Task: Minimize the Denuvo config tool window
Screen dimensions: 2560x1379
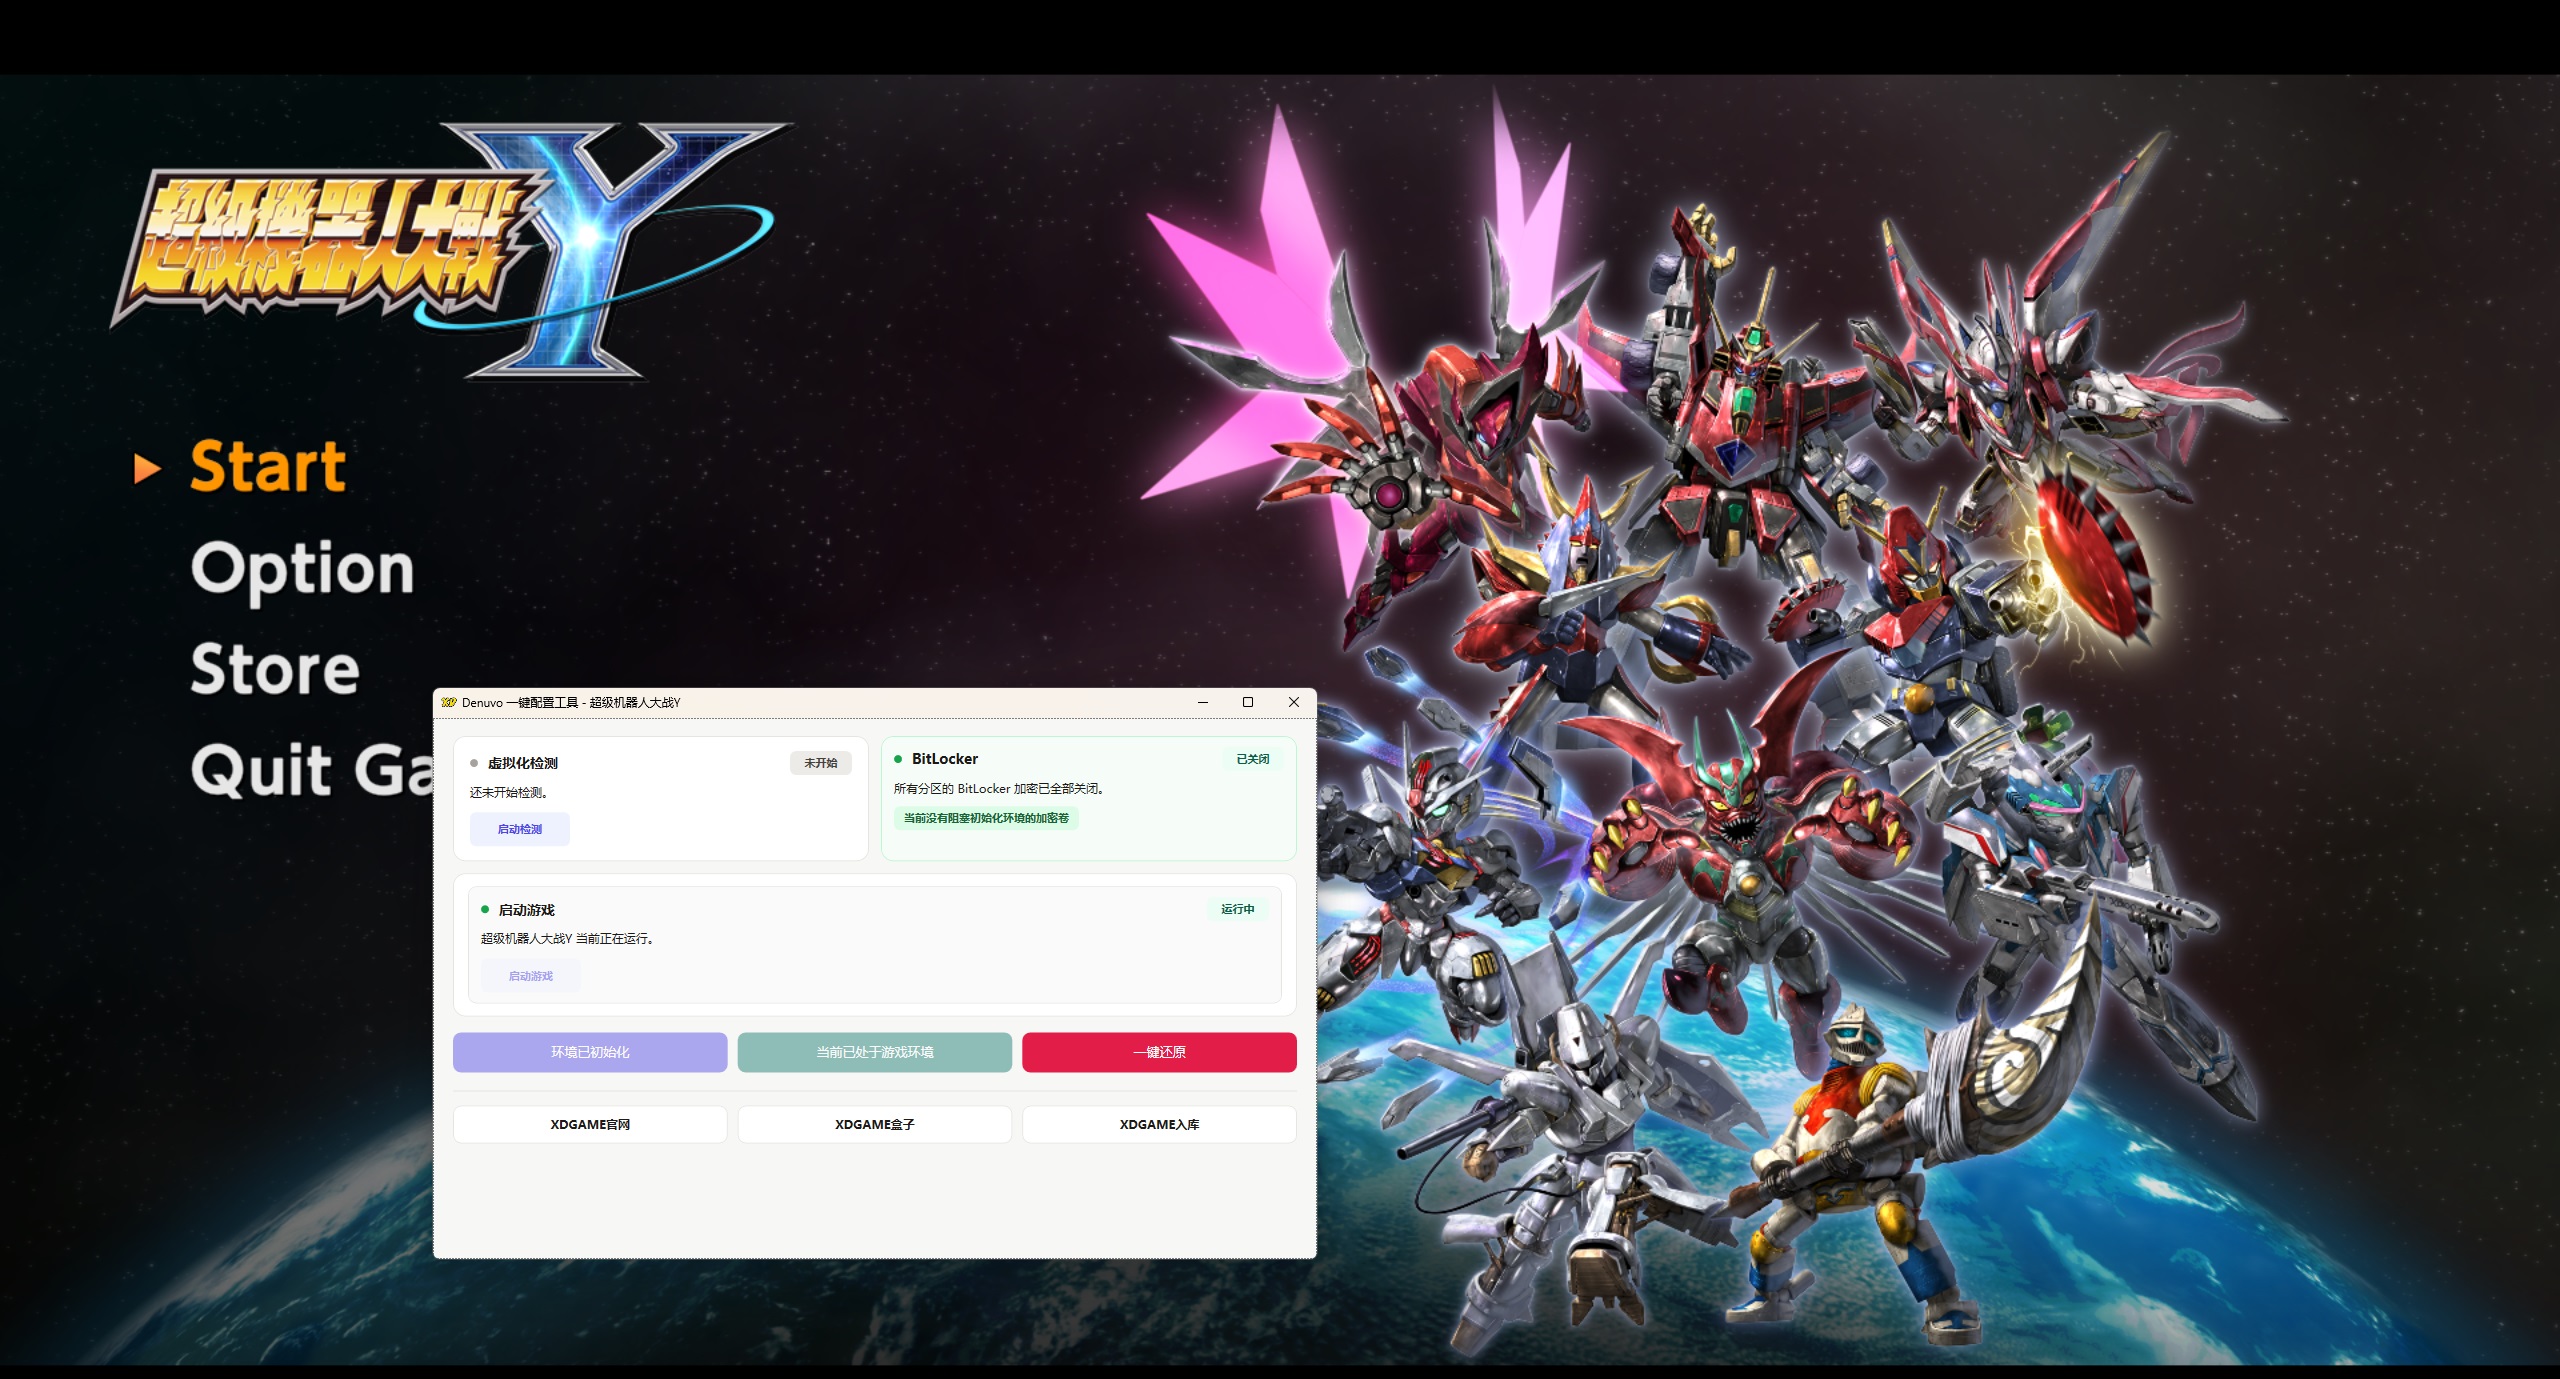Action: [1203, 702]
